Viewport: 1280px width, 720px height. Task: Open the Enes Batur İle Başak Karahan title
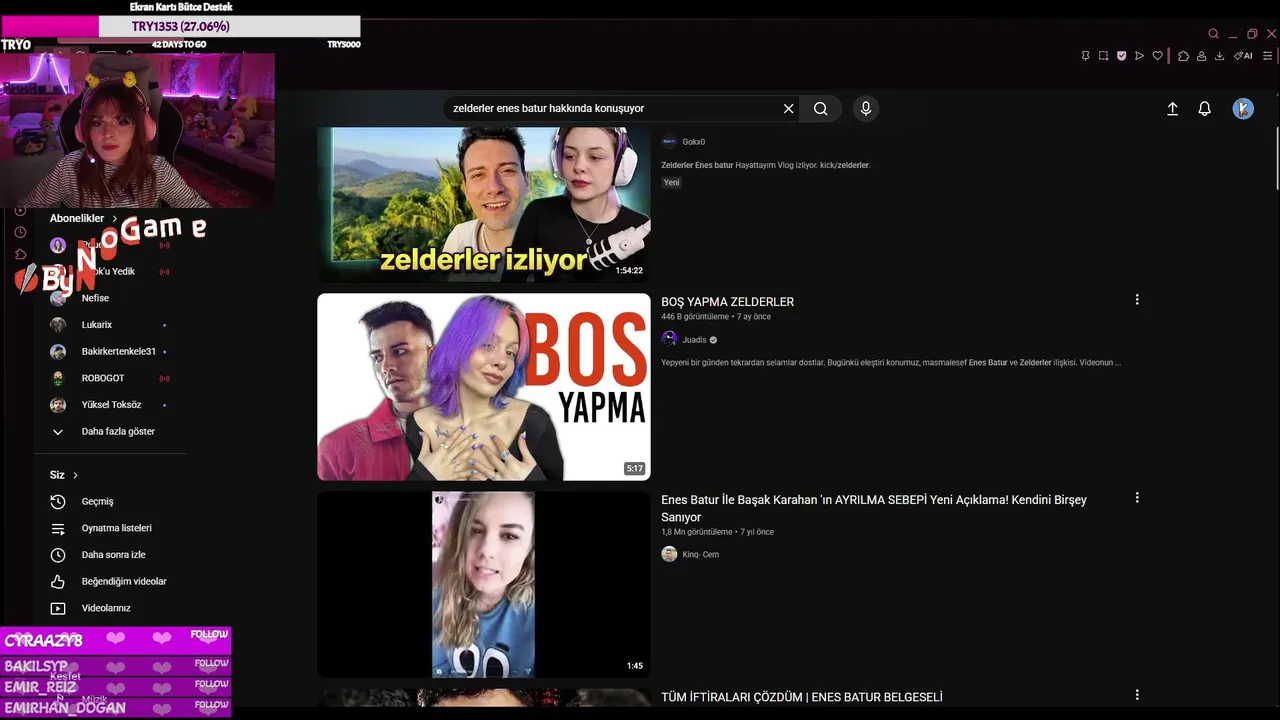874,508
